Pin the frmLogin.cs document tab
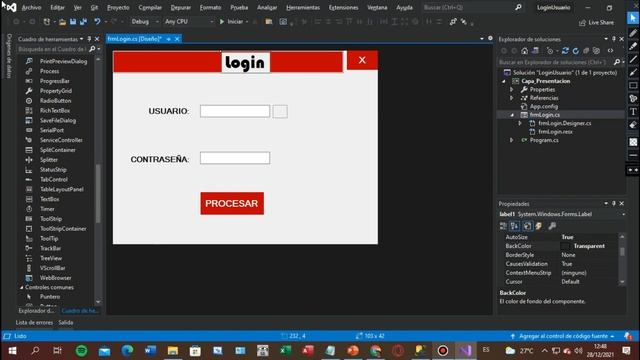The image size is (640, 360). [169, 39]
